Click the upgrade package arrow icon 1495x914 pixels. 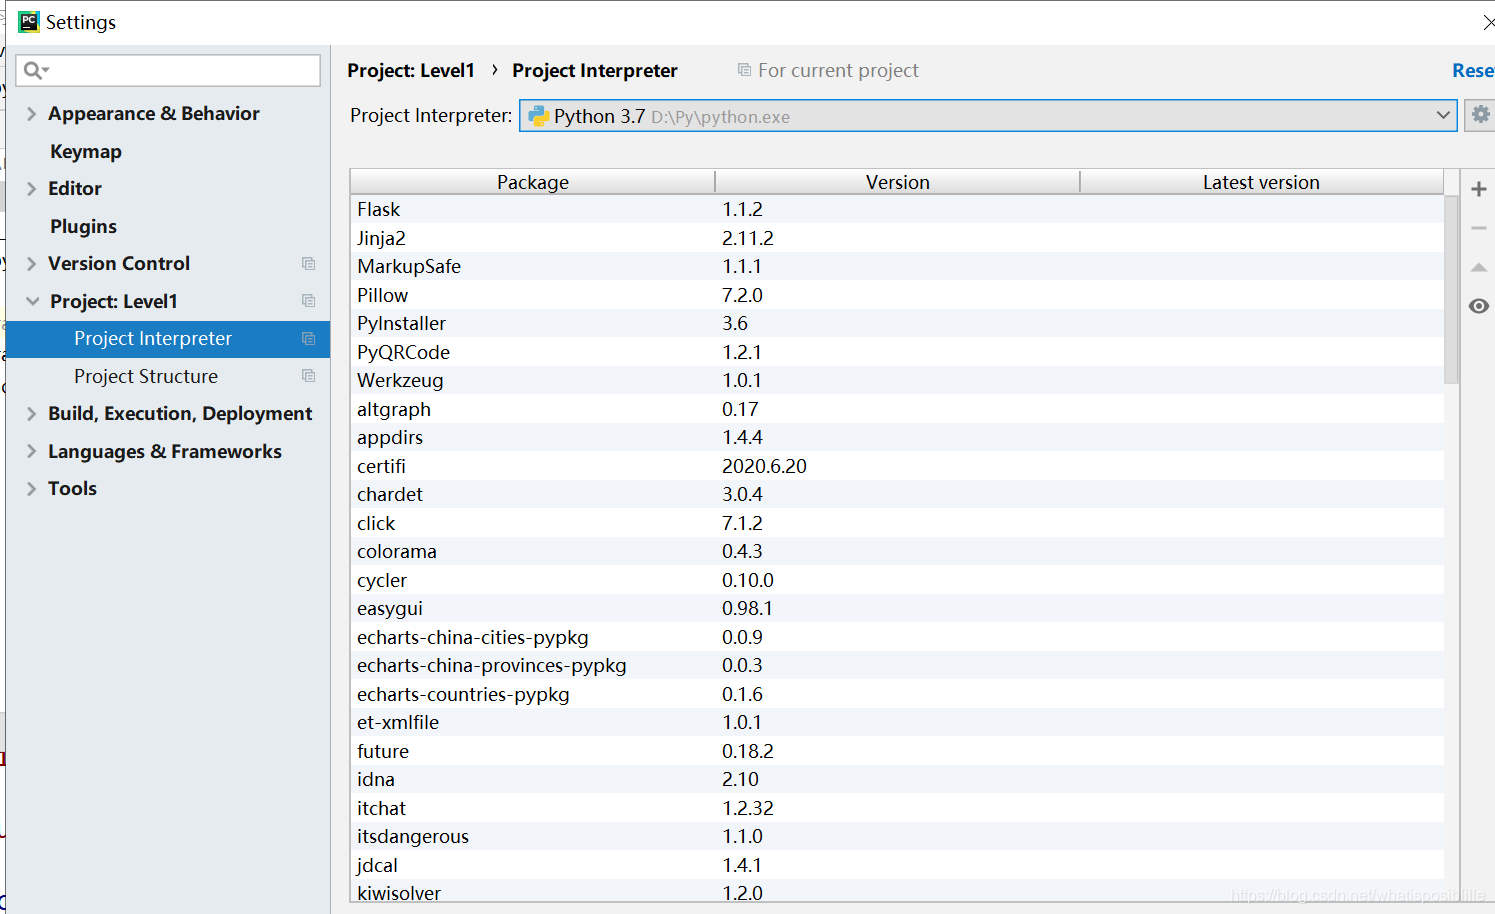[1479, 267]
